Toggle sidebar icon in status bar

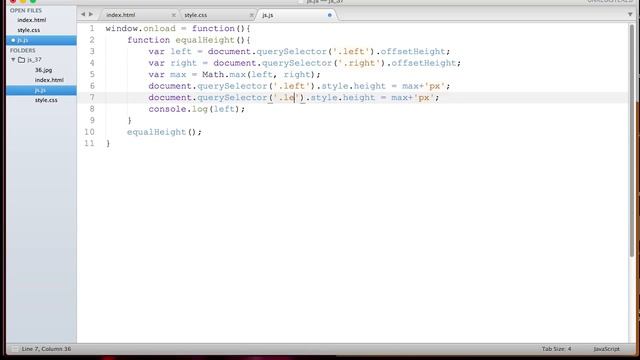pos(15,349)
